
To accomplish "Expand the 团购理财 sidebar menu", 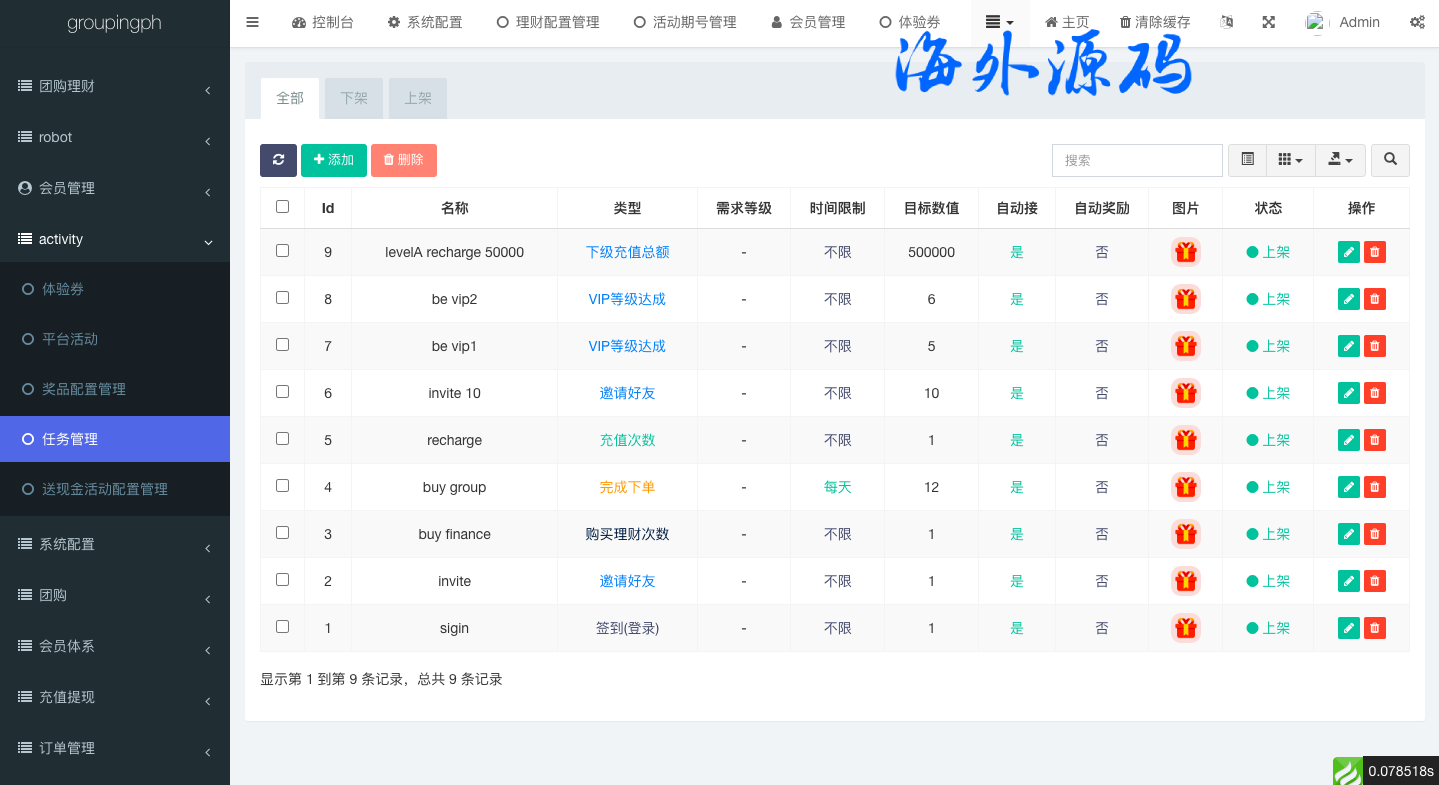I will pyautogui.click(x=115, y=87).
